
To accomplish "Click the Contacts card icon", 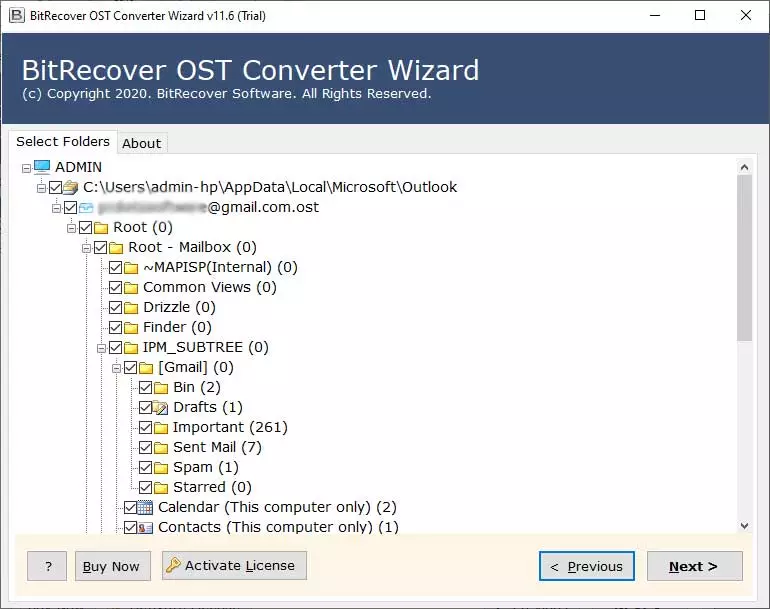I will [145, 527].
